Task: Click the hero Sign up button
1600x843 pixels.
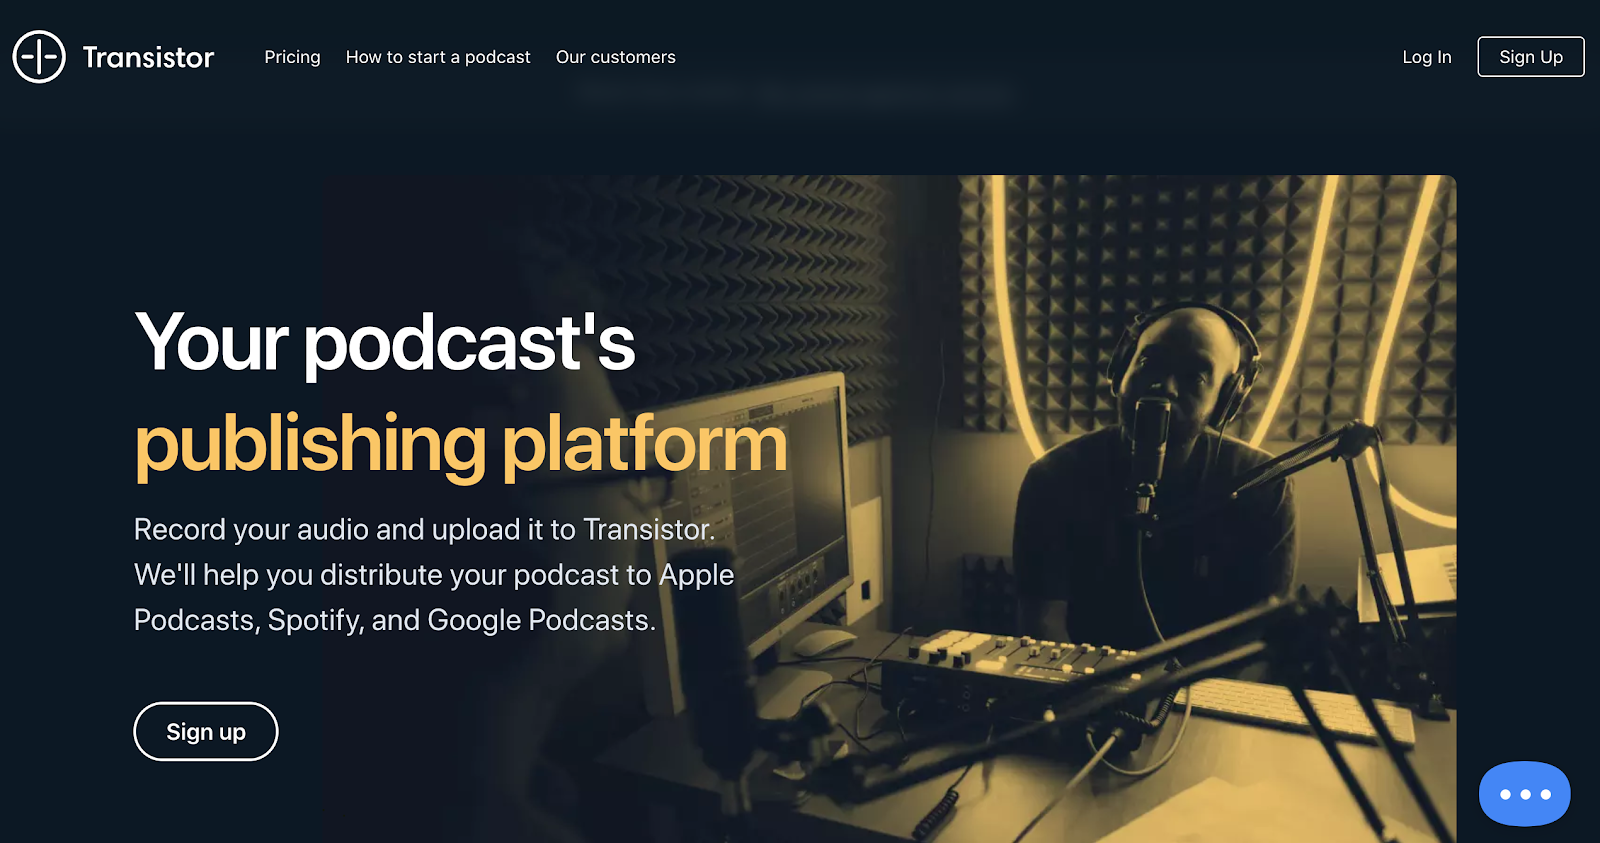Action: coord(206,731)
